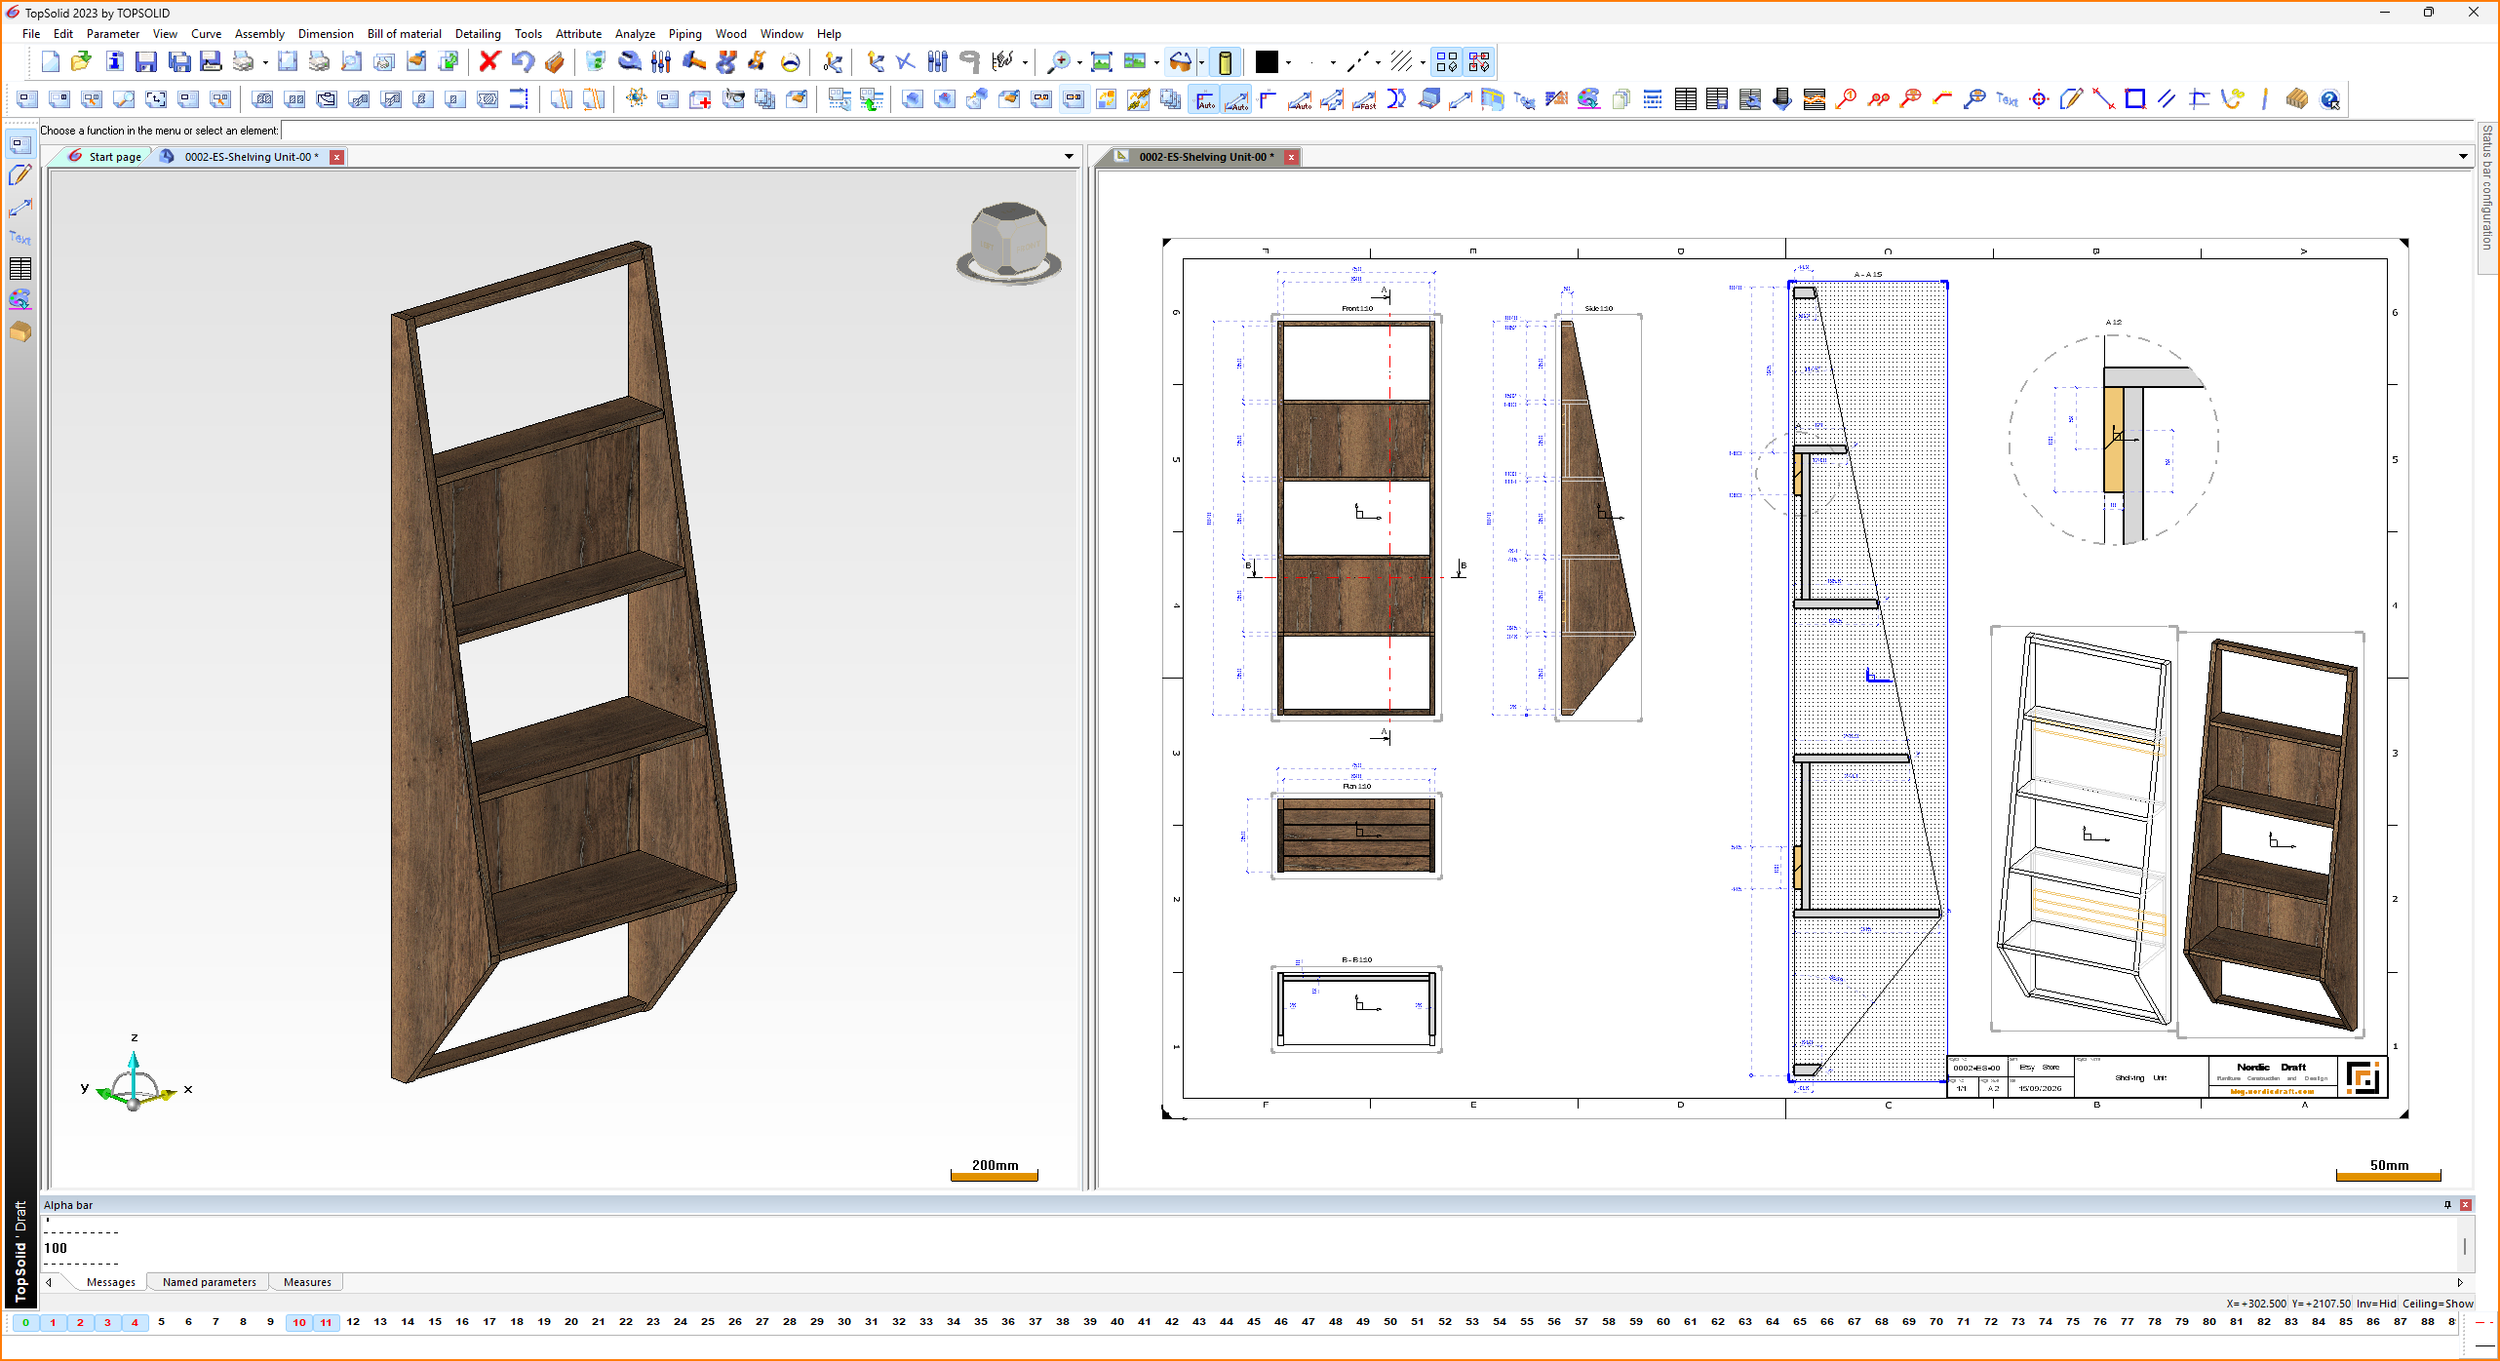The width and height of the screenshot is (2500, 1361).
Task: Open the line thickness dropdown arrow
Action: coord(1333,63)
